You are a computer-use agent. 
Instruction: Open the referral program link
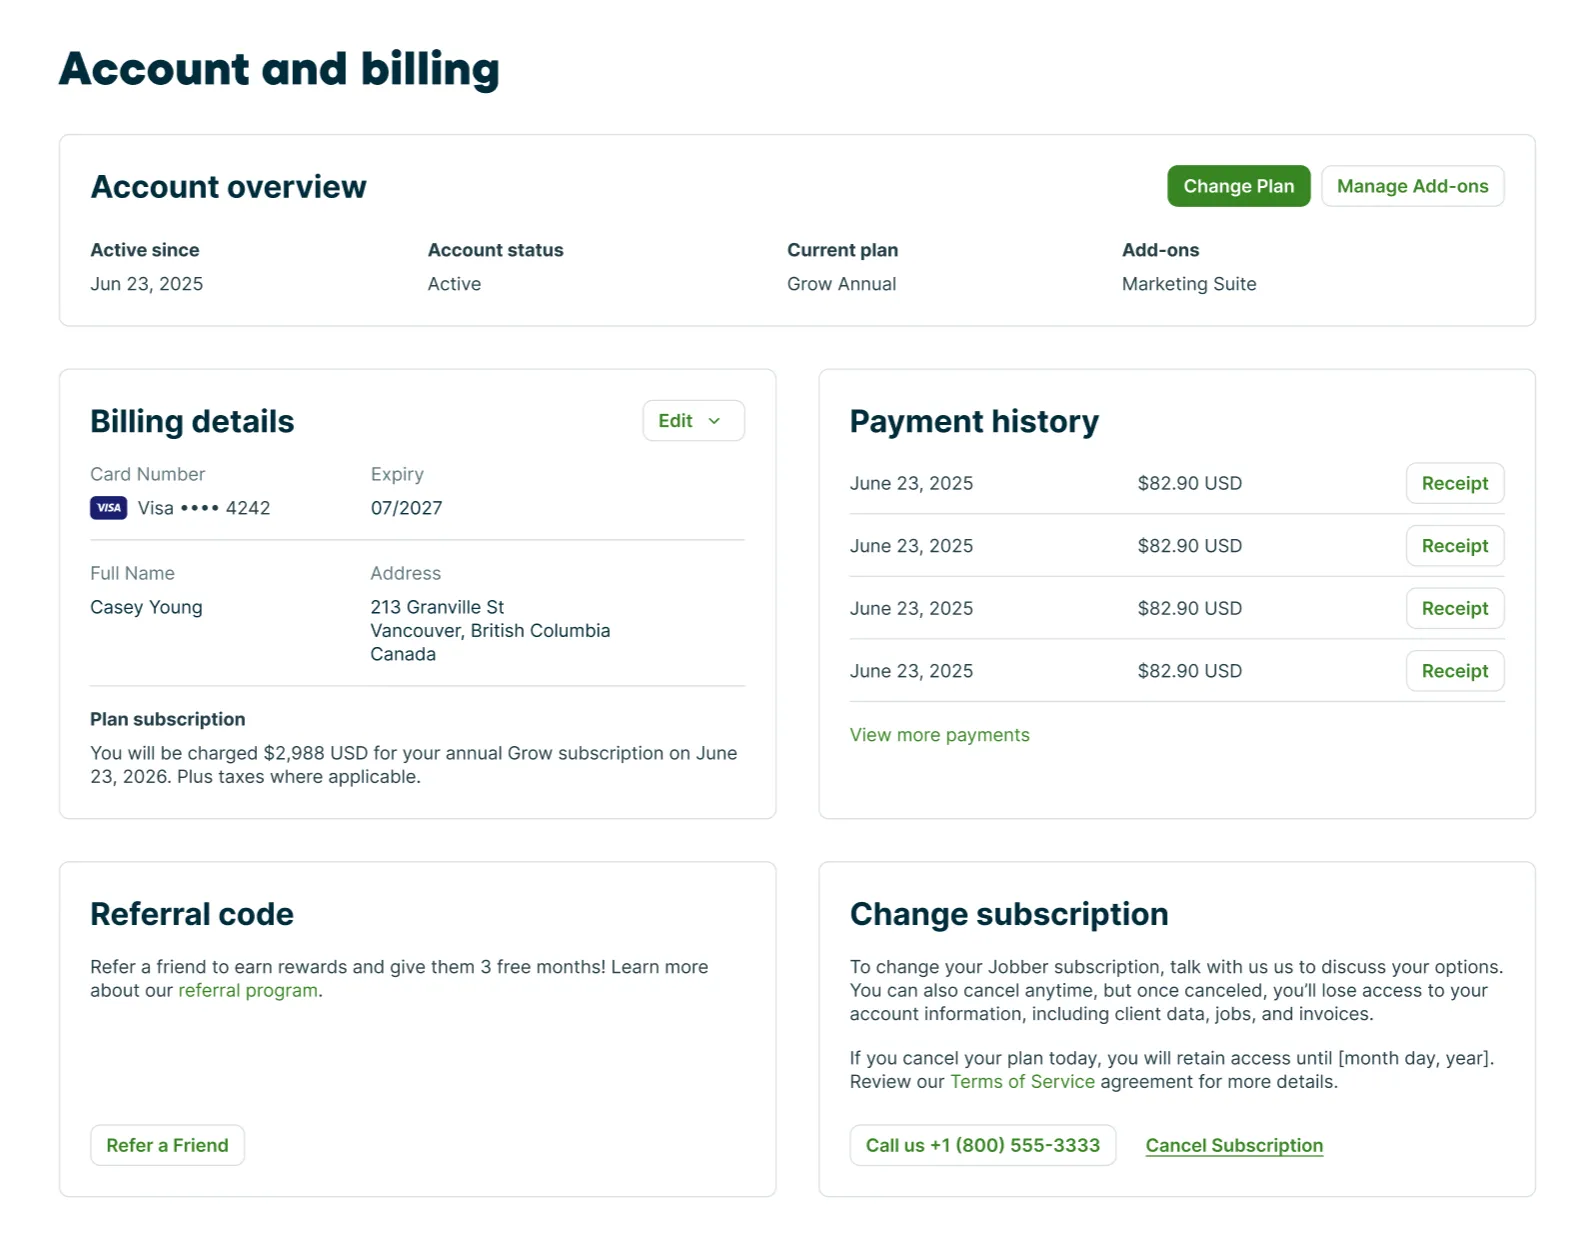click(x=248, y=991)
